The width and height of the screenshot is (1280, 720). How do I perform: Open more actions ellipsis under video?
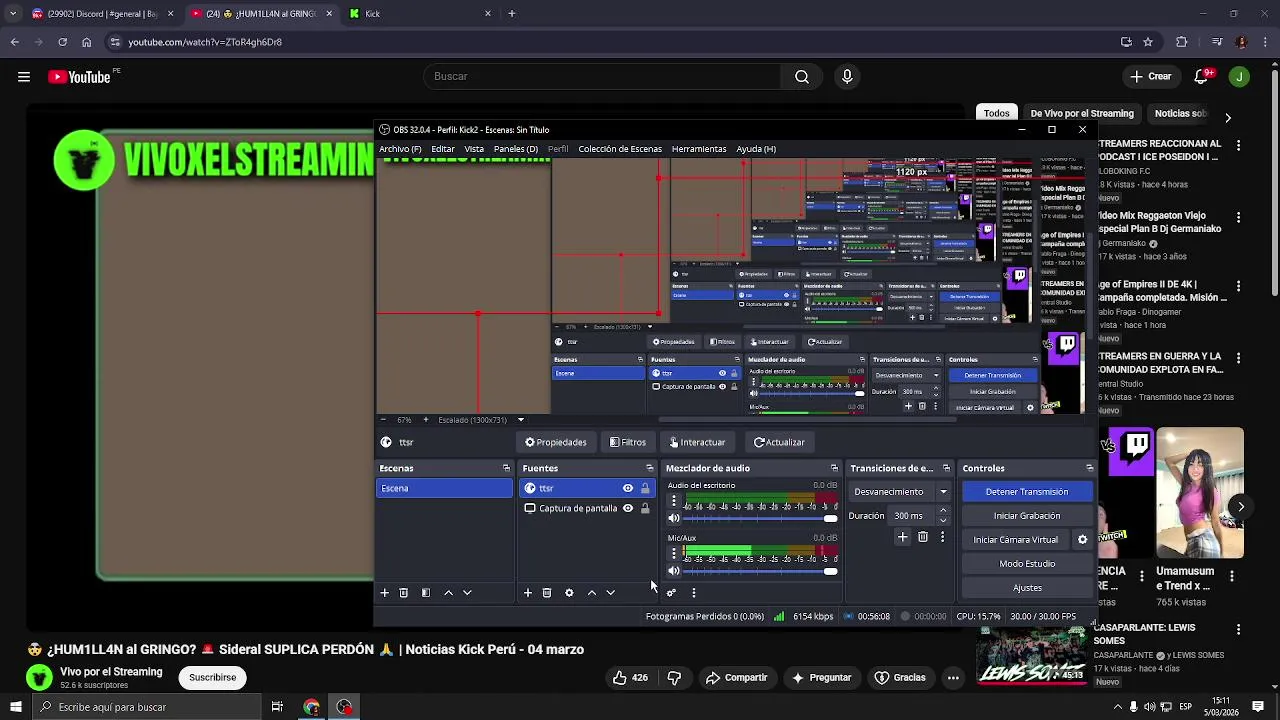(953, 678)
